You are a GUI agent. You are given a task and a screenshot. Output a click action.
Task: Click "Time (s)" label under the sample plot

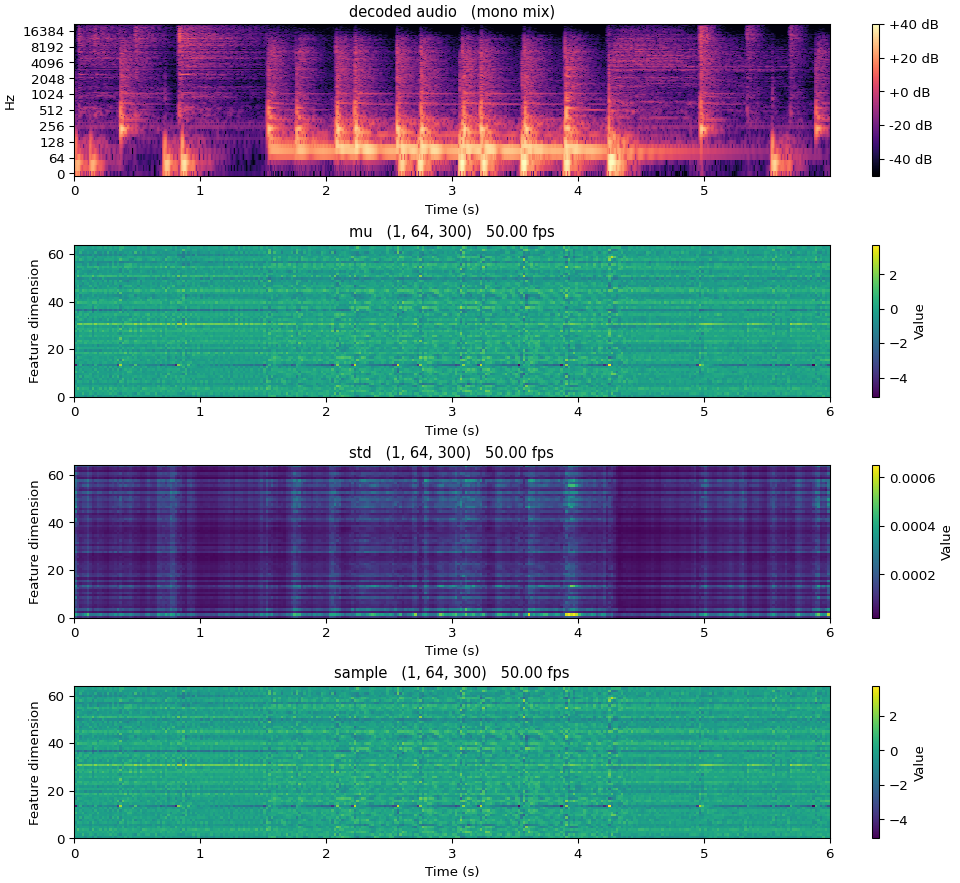click(x=452, y=871)
